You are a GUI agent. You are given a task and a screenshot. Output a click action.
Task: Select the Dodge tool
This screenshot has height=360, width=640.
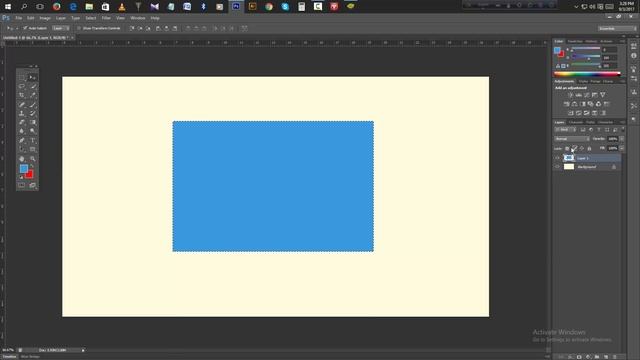(33, 131)
